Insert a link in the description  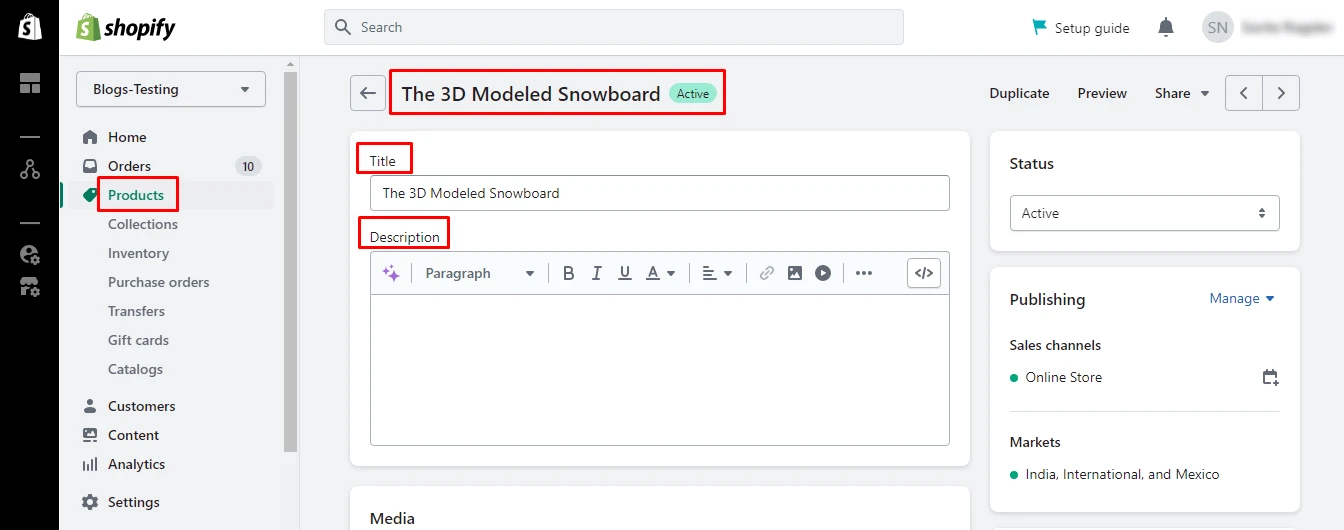(767, 273)
